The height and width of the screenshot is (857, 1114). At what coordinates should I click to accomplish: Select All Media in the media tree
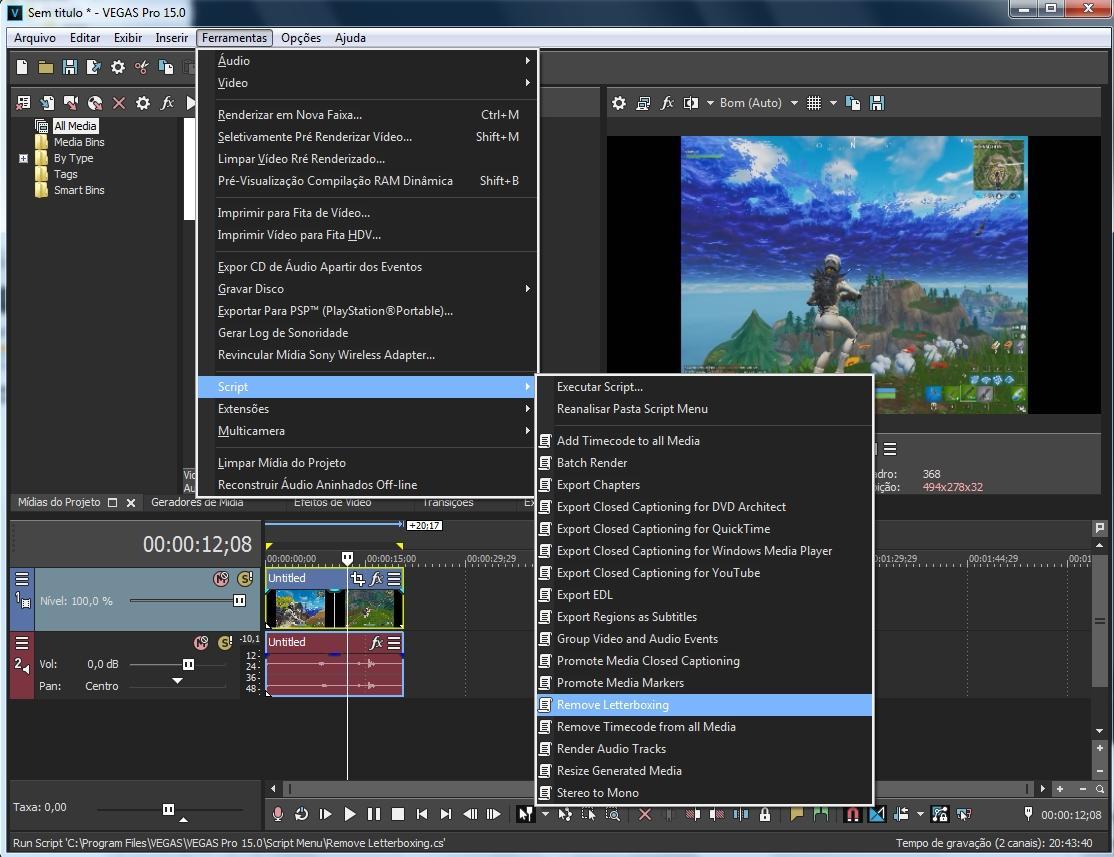[75, 126]
